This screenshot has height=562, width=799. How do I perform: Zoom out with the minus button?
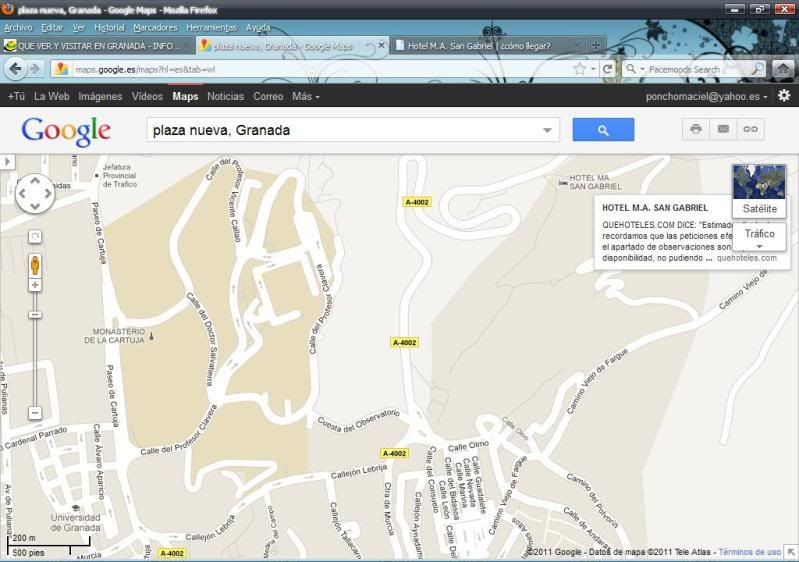[x=35, y=413]
